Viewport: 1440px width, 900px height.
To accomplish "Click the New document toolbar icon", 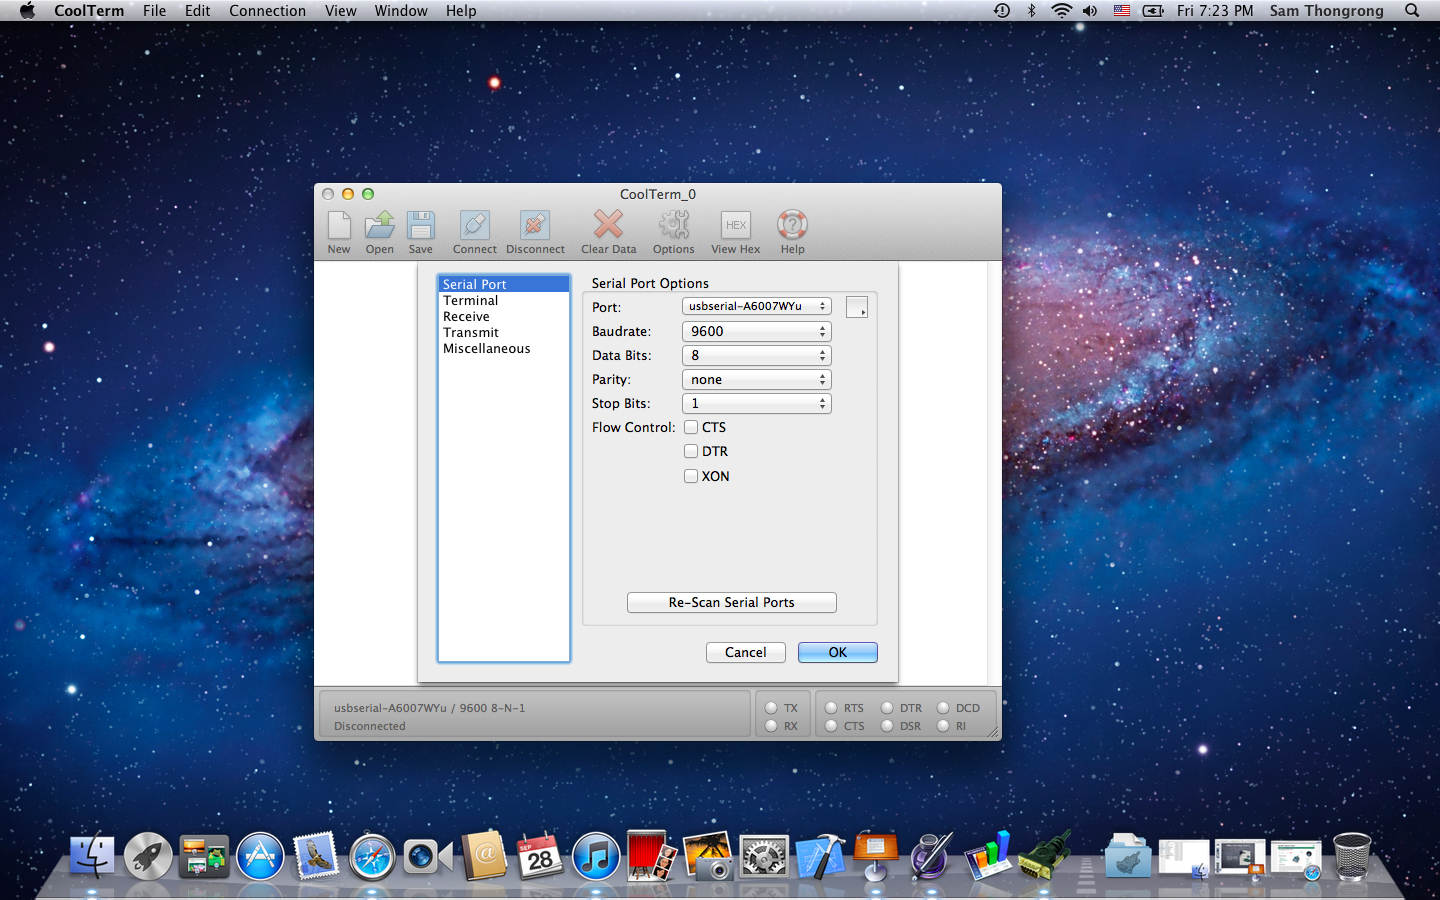I will pos(339,225).
